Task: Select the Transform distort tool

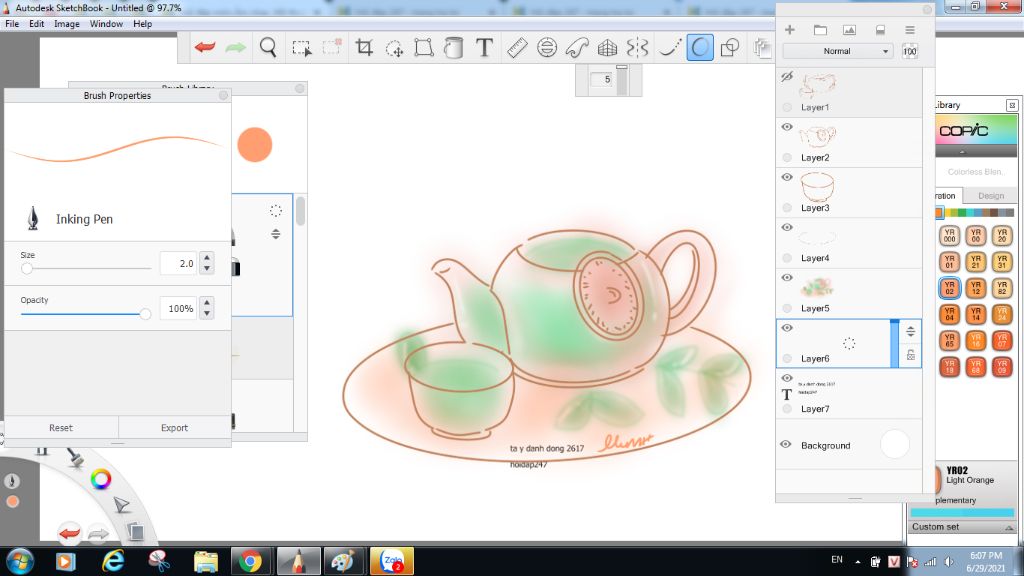Action: point(424,47)
